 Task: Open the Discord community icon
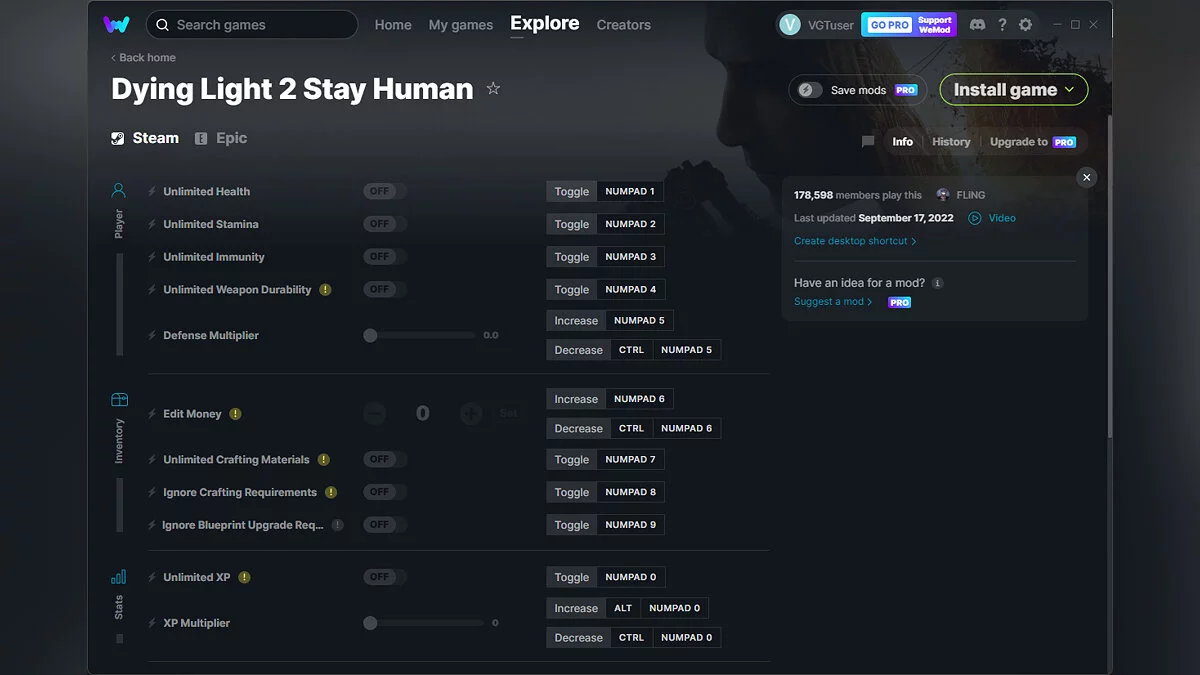977,24
